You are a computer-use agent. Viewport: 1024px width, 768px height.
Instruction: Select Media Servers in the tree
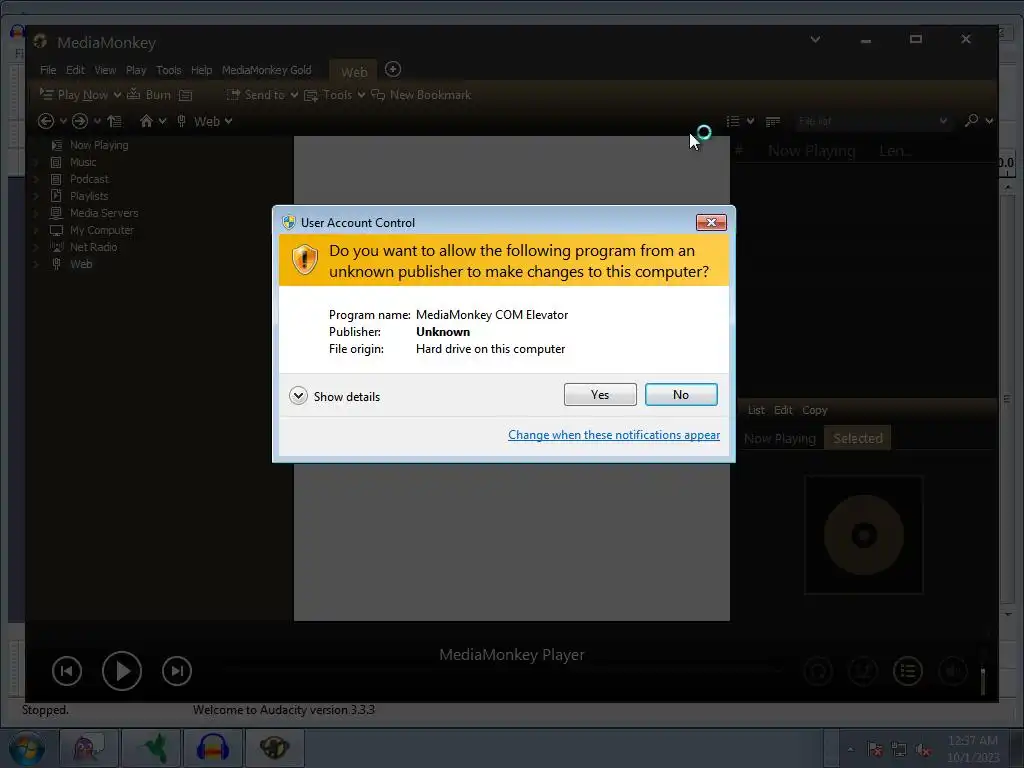(x=104, y=213)
